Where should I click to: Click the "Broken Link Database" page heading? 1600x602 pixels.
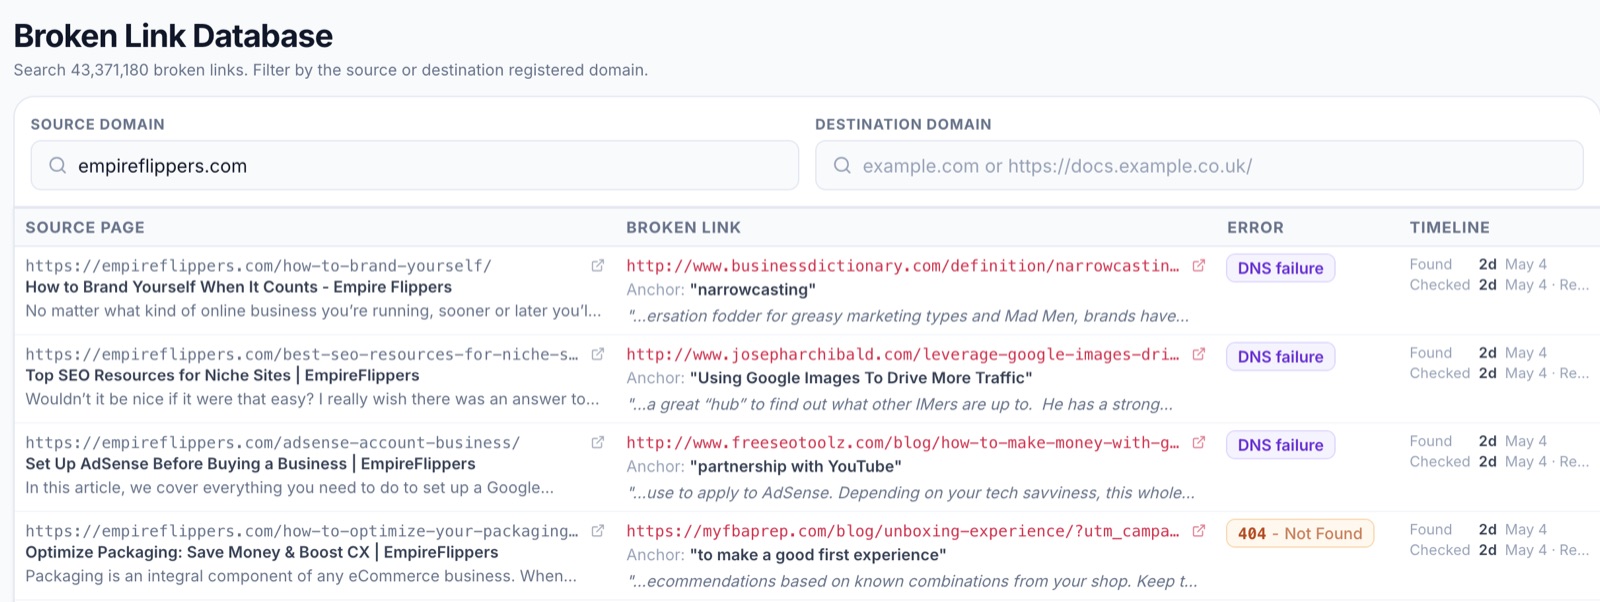(173, 36)
